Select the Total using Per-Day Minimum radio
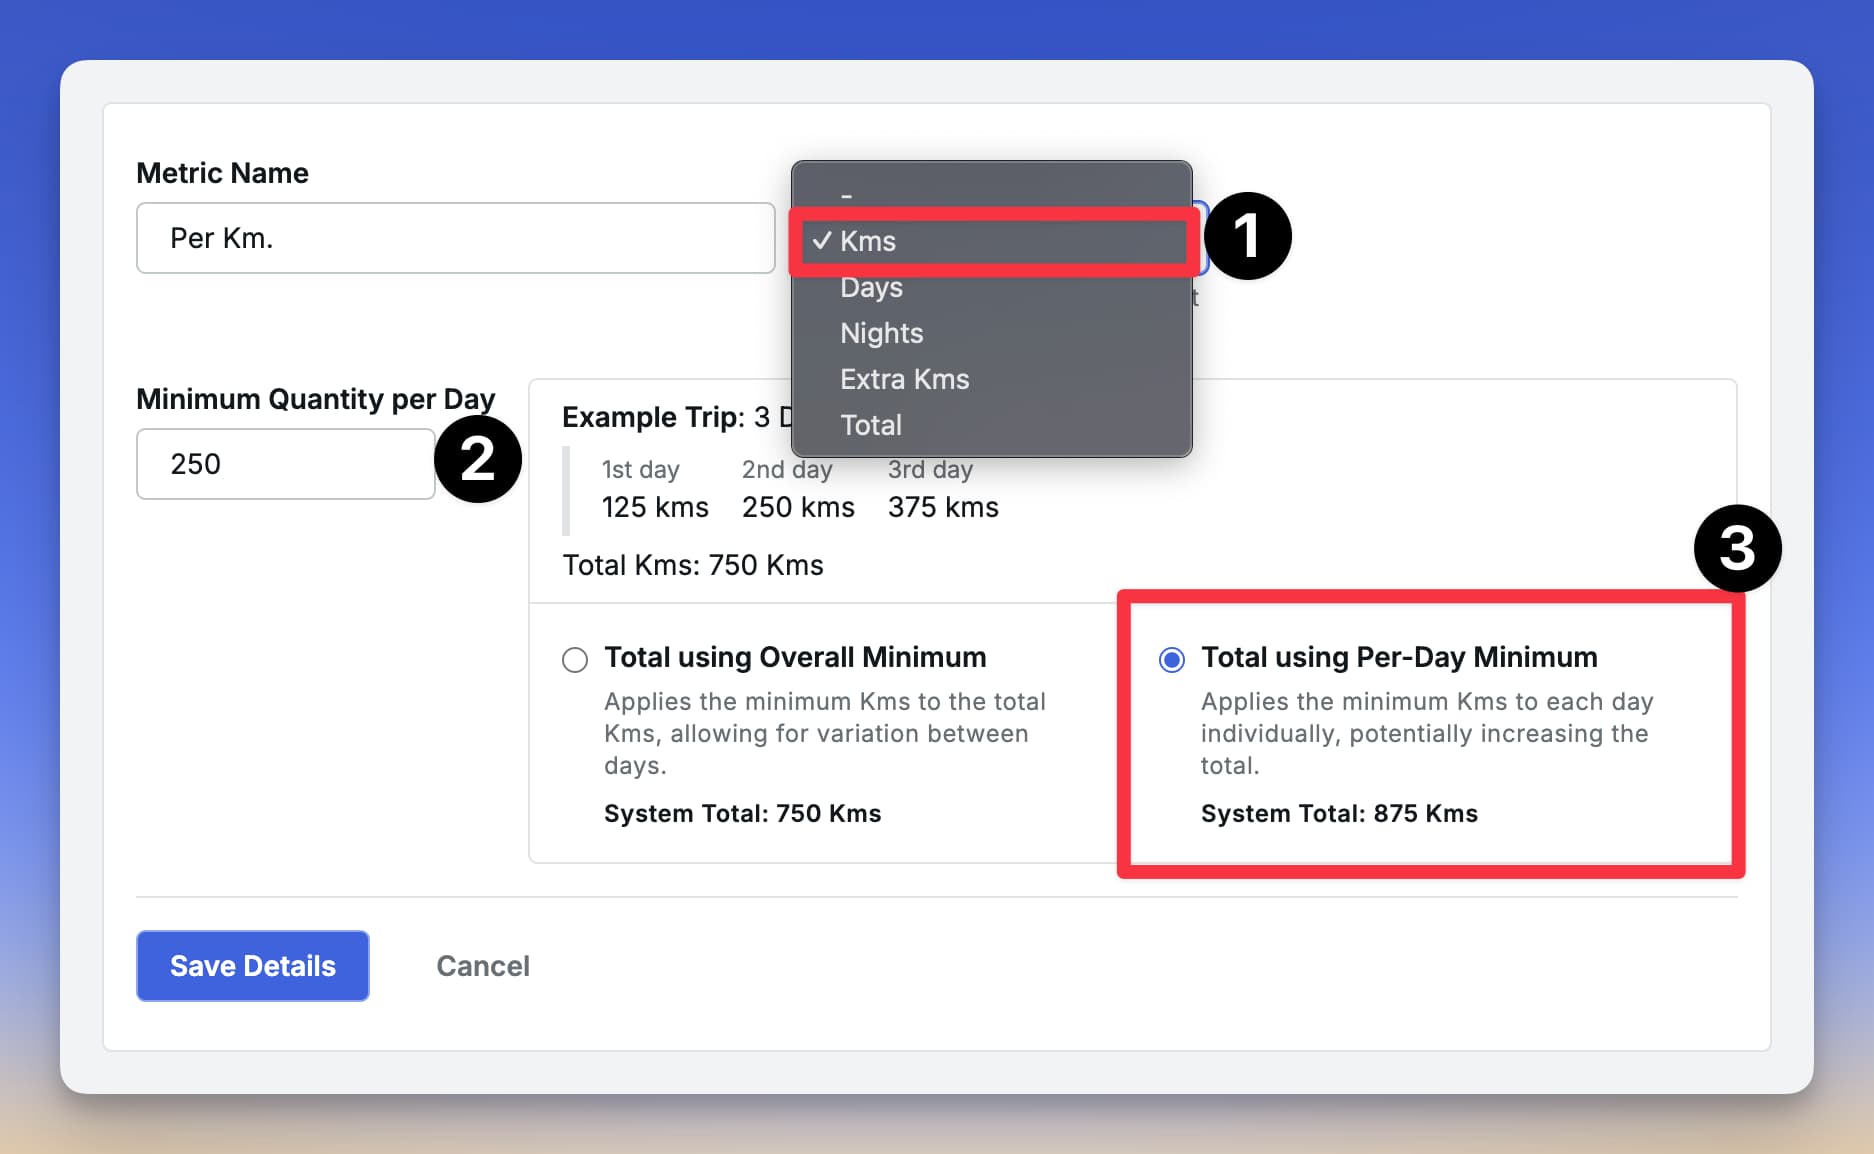The height and width of the screenshot is (1154, 1874). point(1171,660)
